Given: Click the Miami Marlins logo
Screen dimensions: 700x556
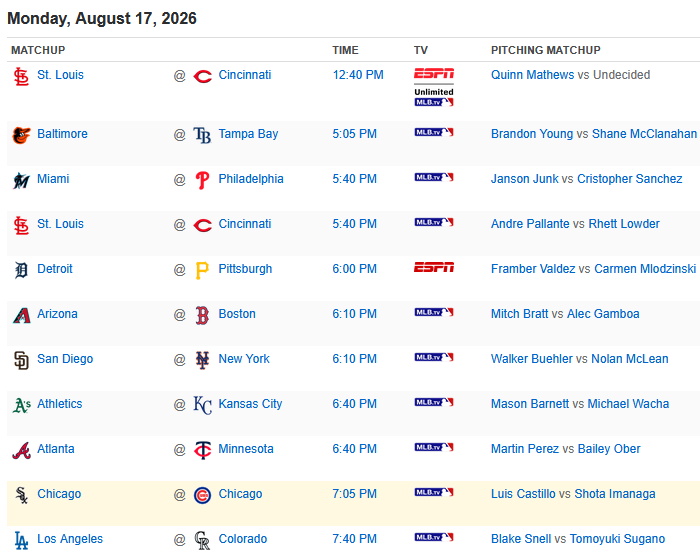Looking at the screenshot, I should [x=21, y=180].
